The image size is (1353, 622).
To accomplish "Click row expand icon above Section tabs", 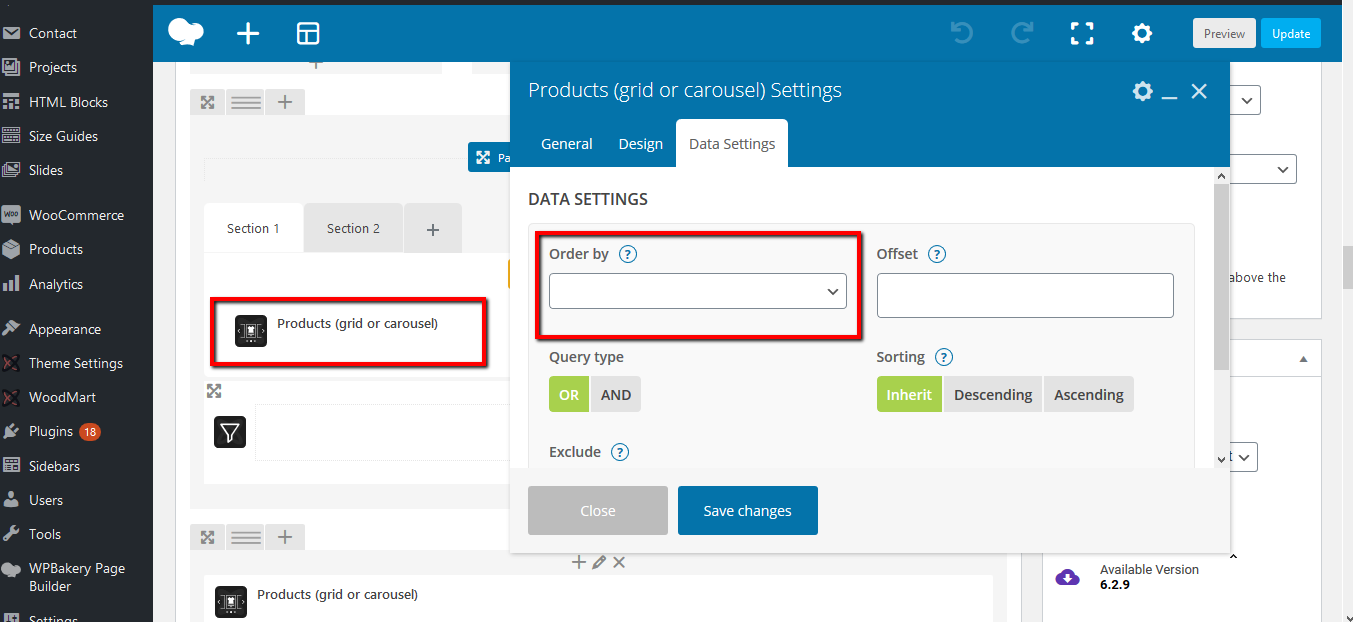I will [208, 102].
